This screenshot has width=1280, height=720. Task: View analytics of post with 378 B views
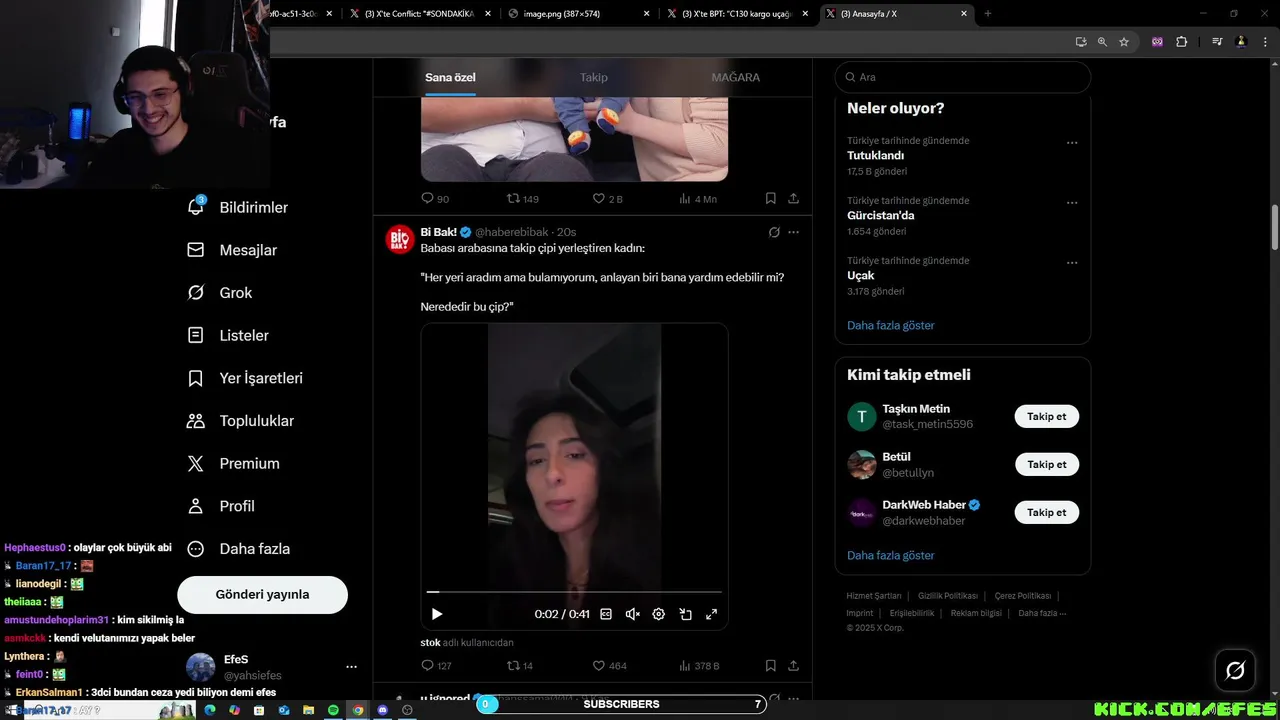point(698,666)
